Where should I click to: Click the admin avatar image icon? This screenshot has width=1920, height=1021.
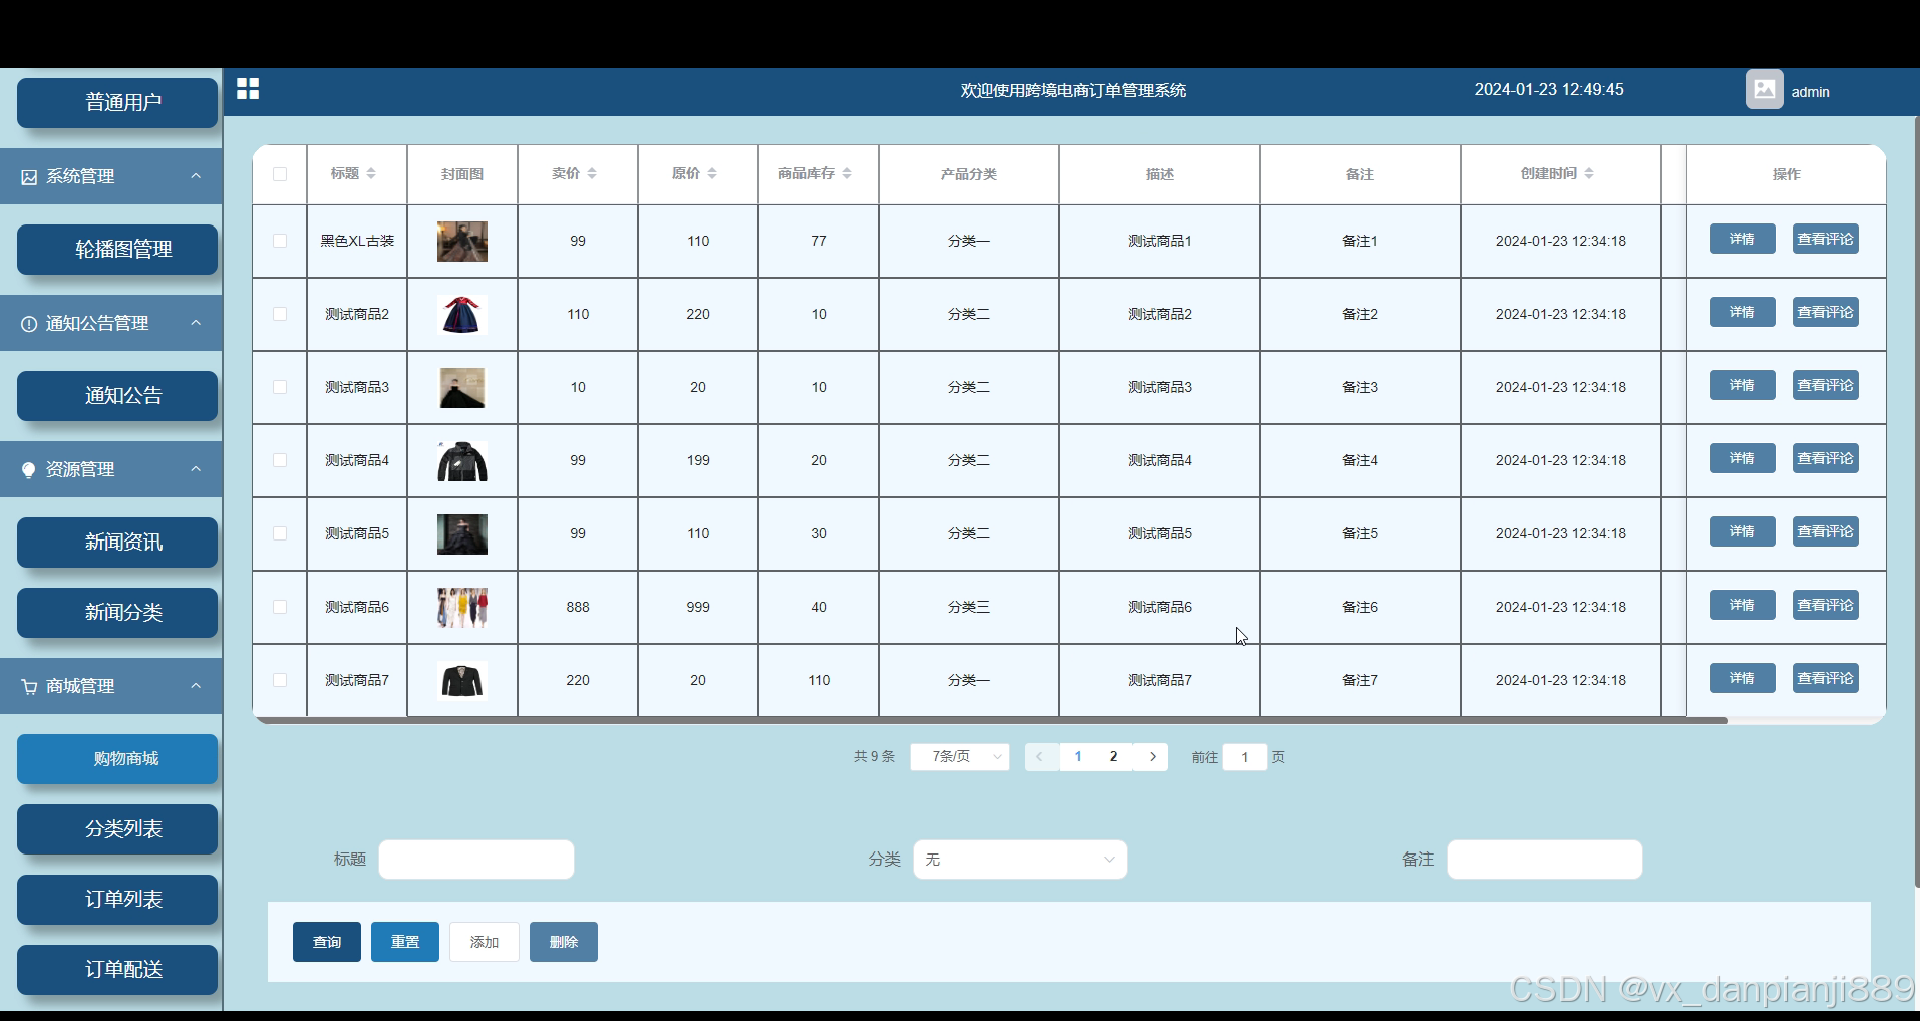(x=1765, y=90)
